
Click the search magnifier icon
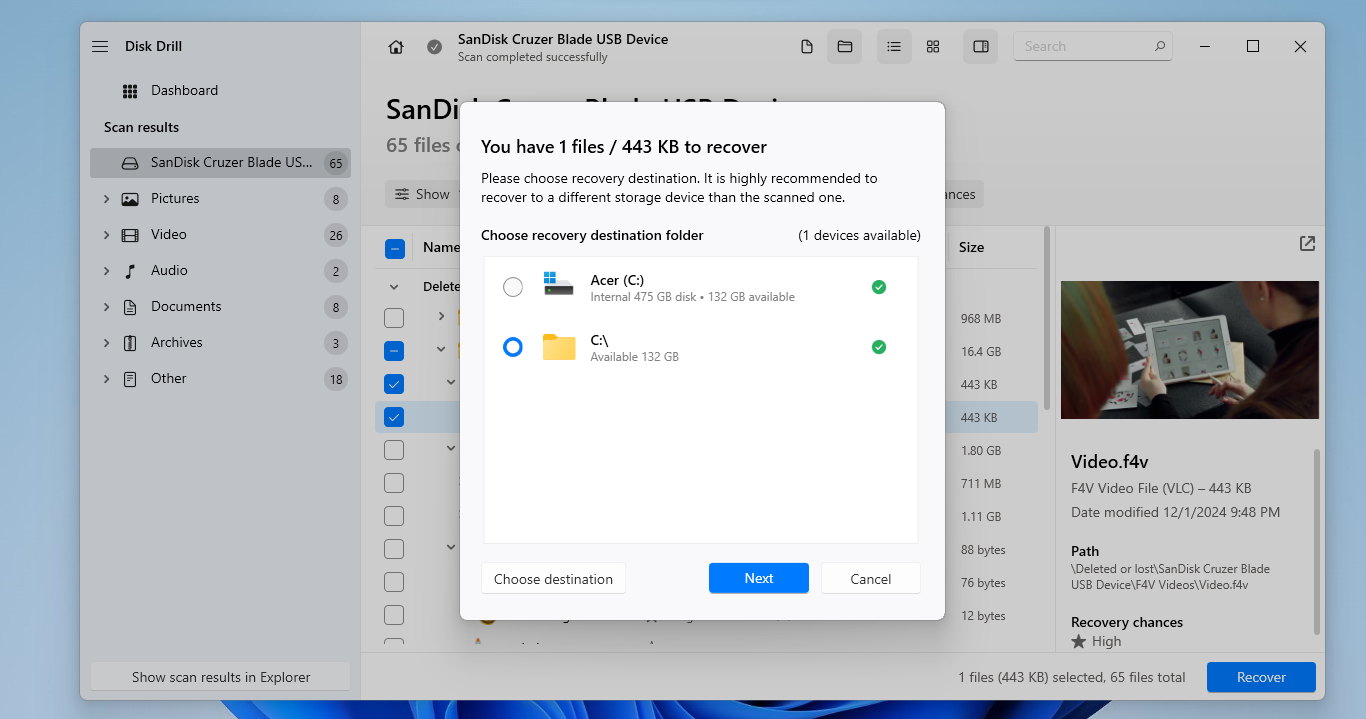tap(1160, 46)
